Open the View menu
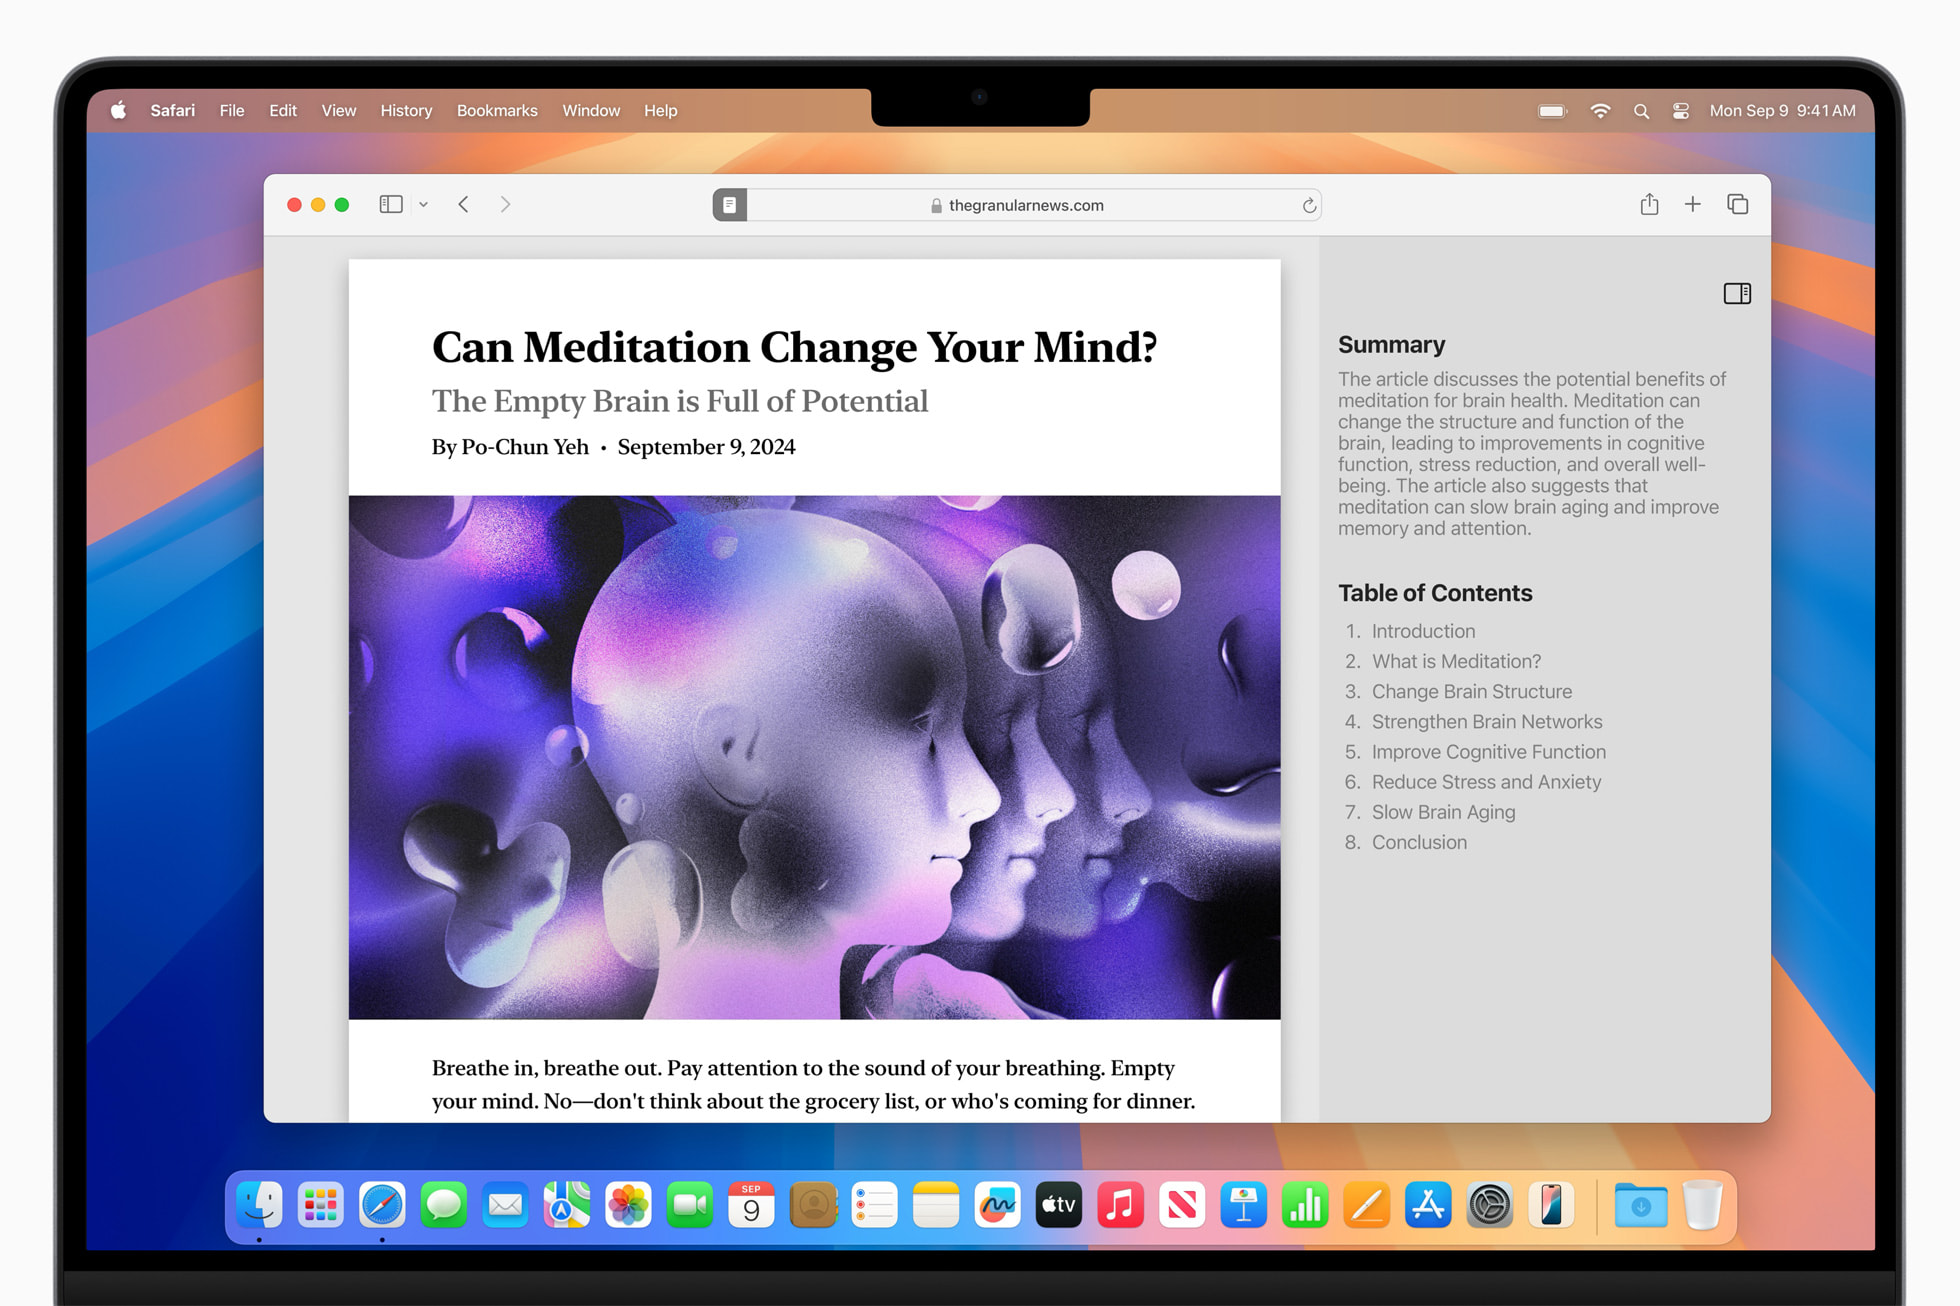Viewport: 1960px width, 1306px height. point(338,110)
